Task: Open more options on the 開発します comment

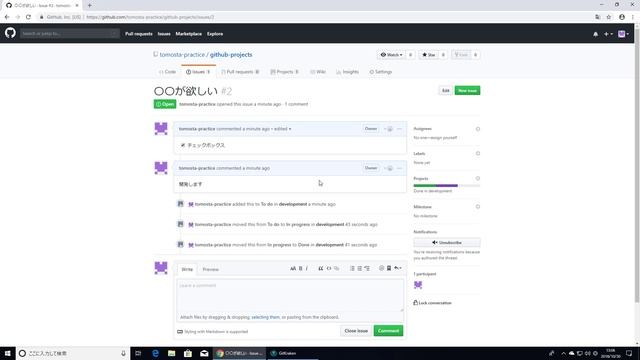Action: (400, 168)
